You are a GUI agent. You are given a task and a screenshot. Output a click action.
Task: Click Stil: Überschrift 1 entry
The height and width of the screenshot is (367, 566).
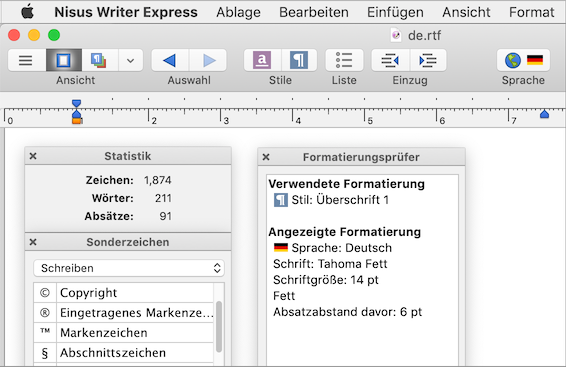click(331, 200)
